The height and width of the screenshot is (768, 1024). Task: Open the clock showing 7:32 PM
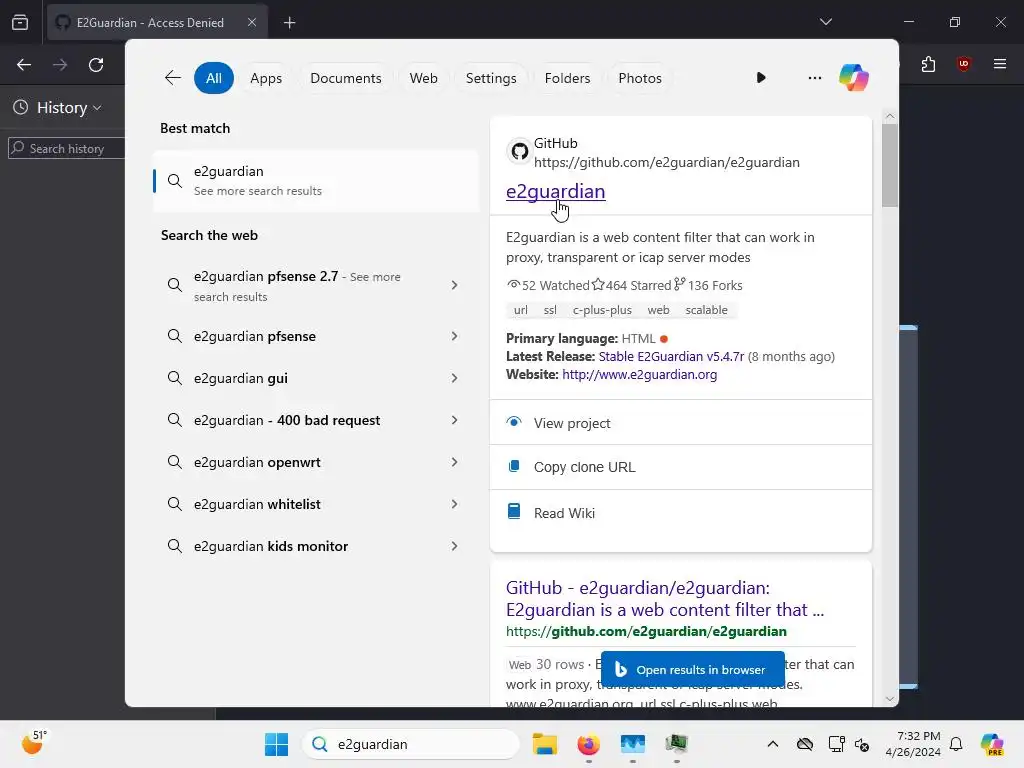912,744
